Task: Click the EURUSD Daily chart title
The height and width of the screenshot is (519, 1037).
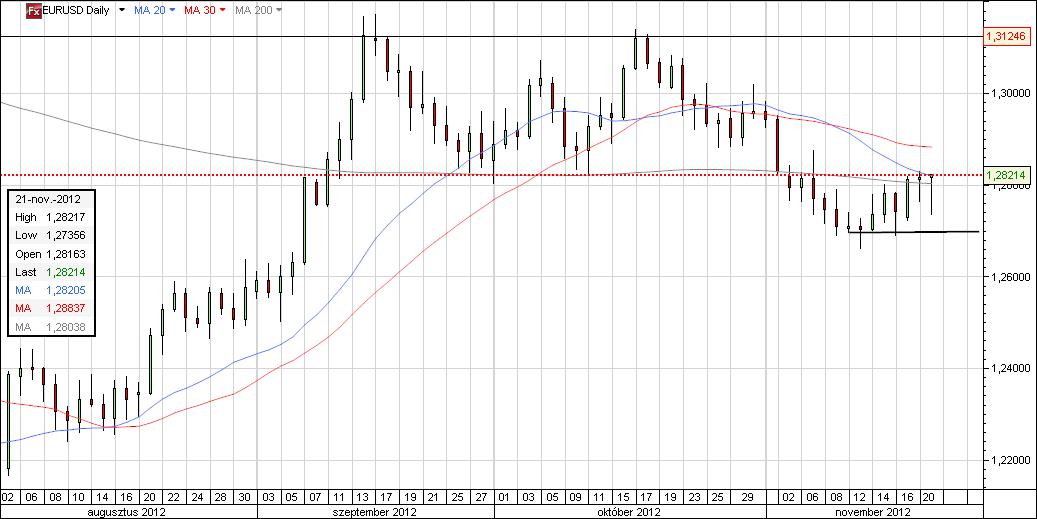Action: pyautogui.click(x=76, y=11)
